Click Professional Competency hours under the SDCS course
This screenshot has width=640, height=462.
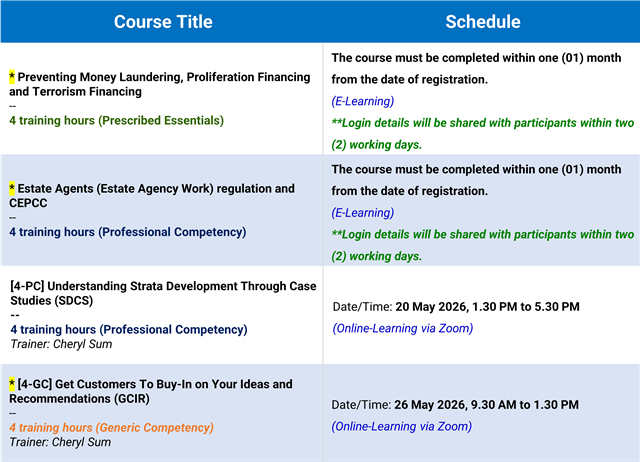coord(128,329)
